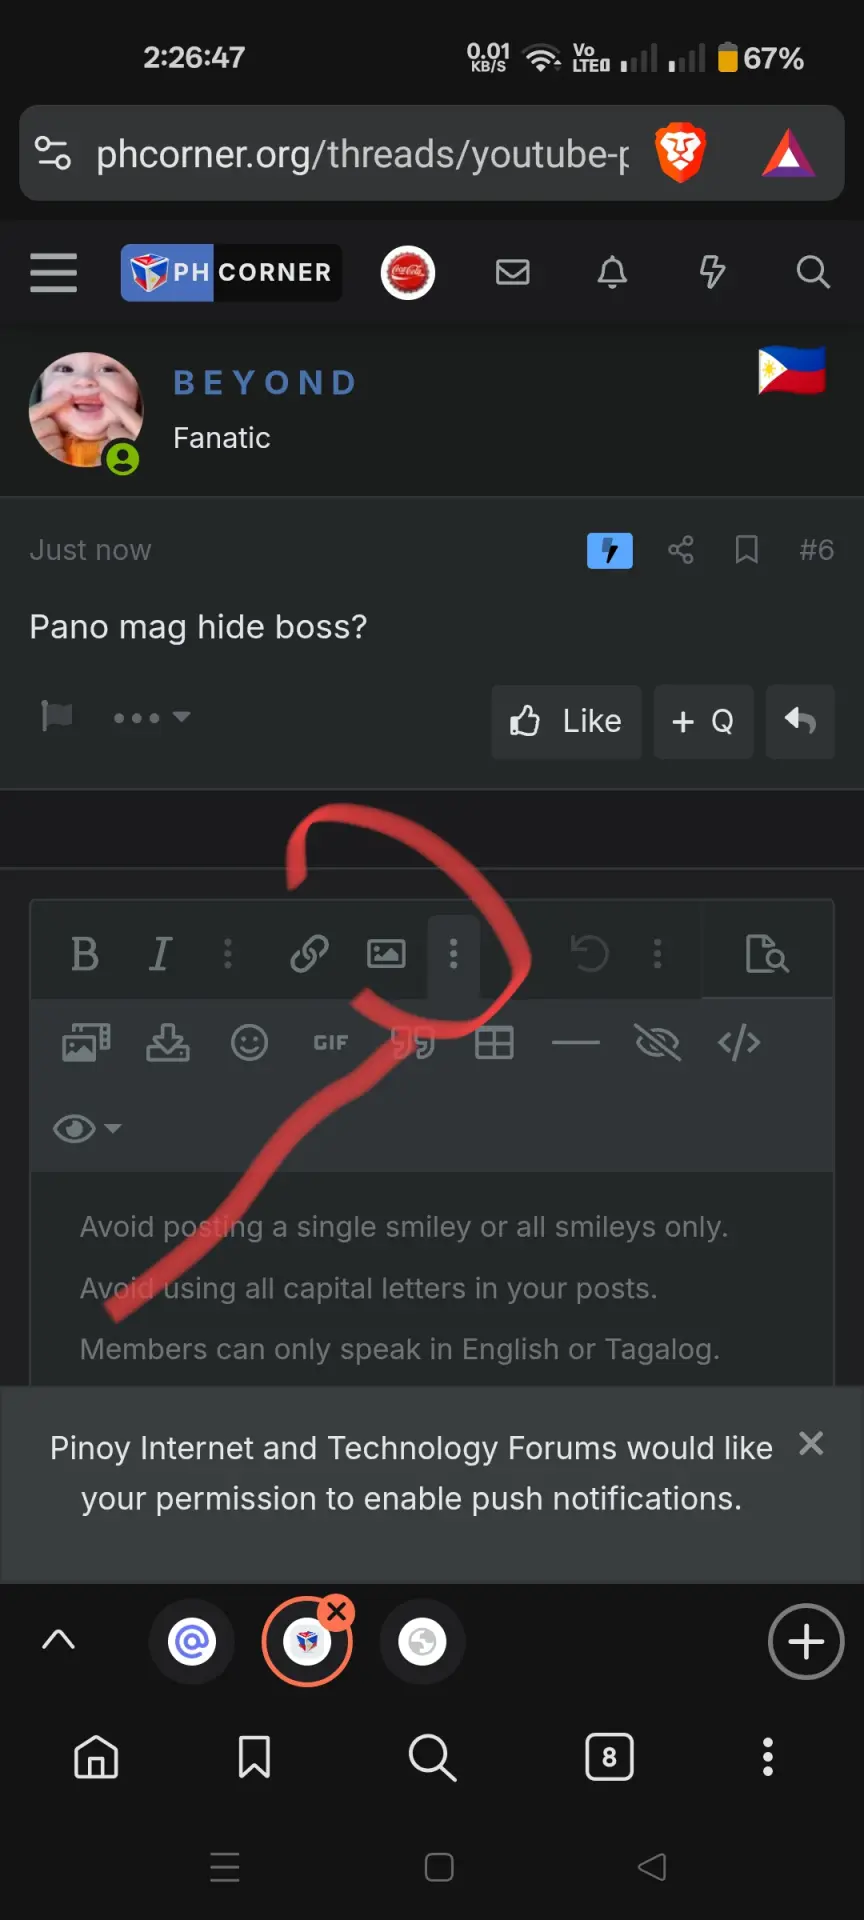Click the download-tray attach icon
The image size is (864, 1920).
(x=168, y=1043)
